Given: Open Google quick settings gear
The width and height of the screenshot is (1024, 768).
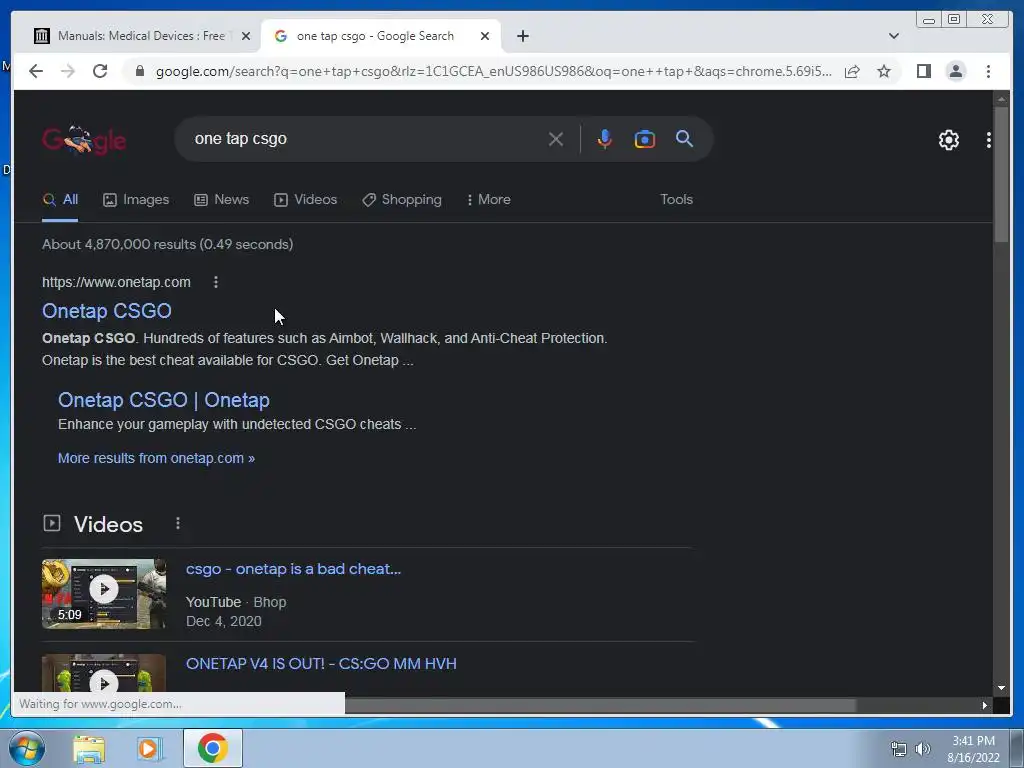Looking at the screenshot, I should pyautogui.click(x=948, y=140).
